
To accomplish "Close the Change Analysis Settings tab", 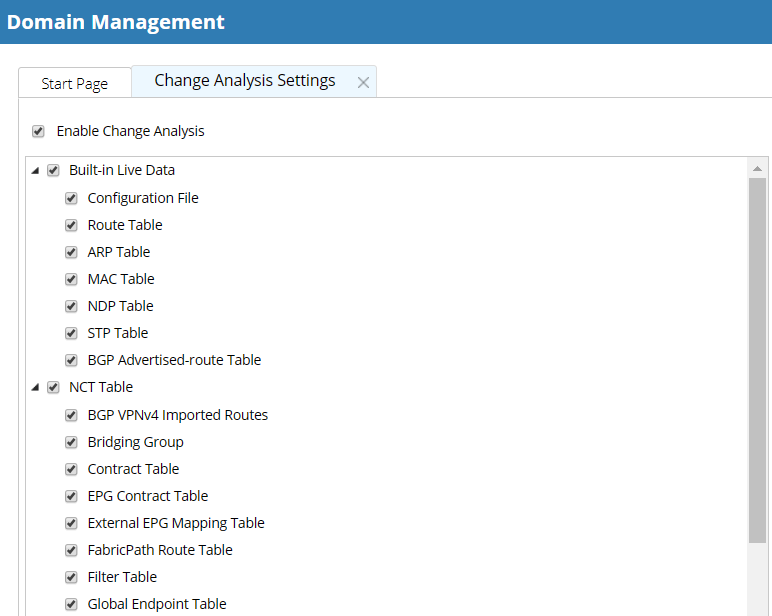I will (x=363, y=83).
